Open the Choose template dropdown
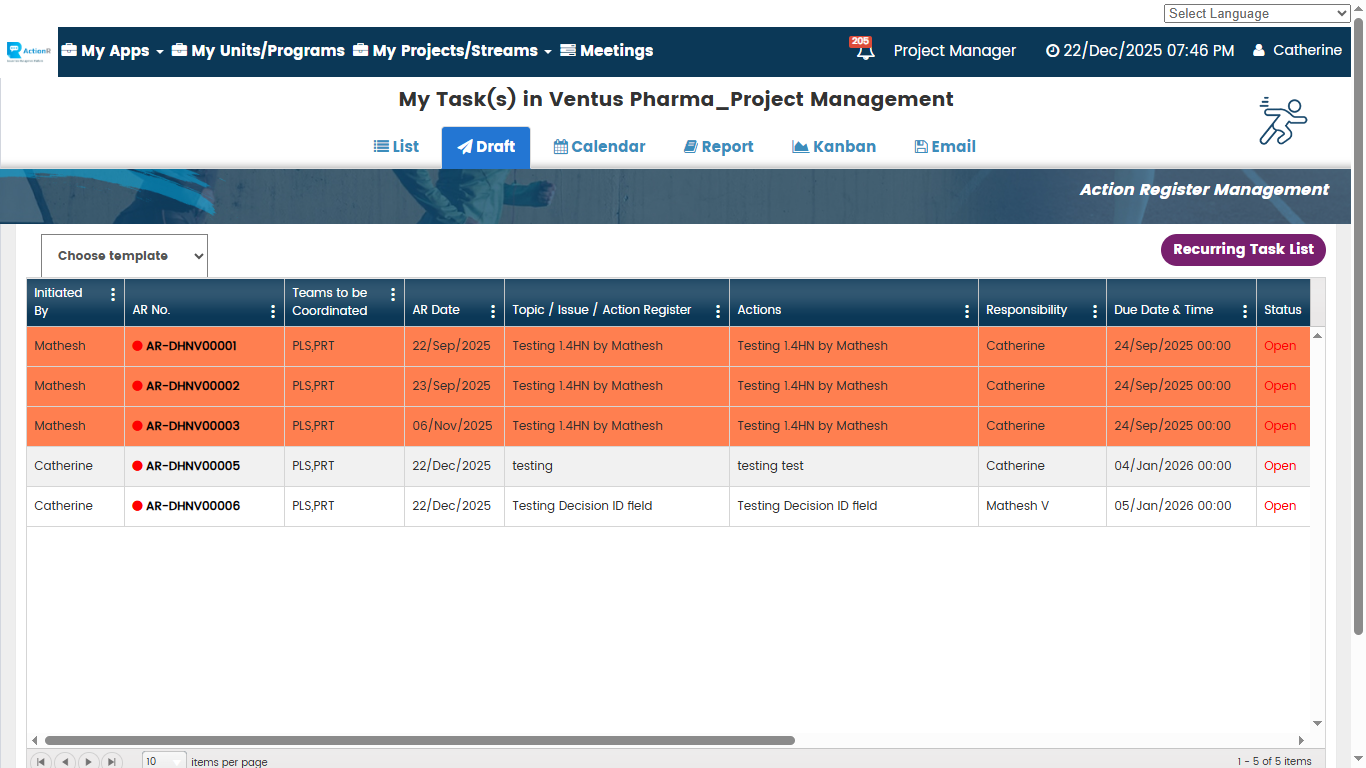1366x768 pixels. 124,256
